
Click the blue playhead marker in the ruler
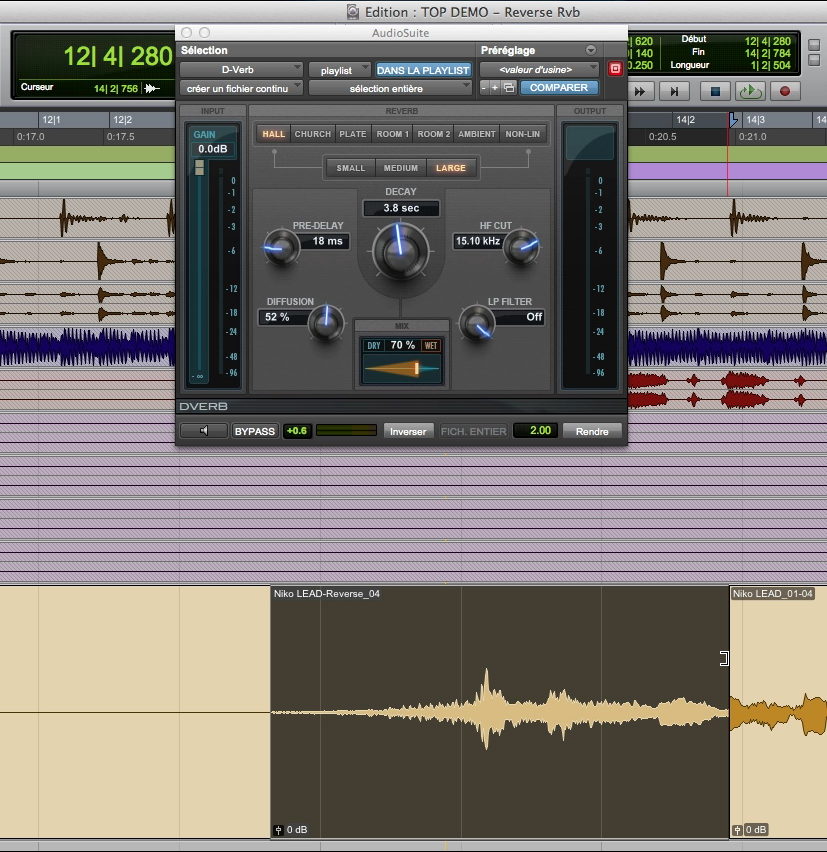point(732,120)
